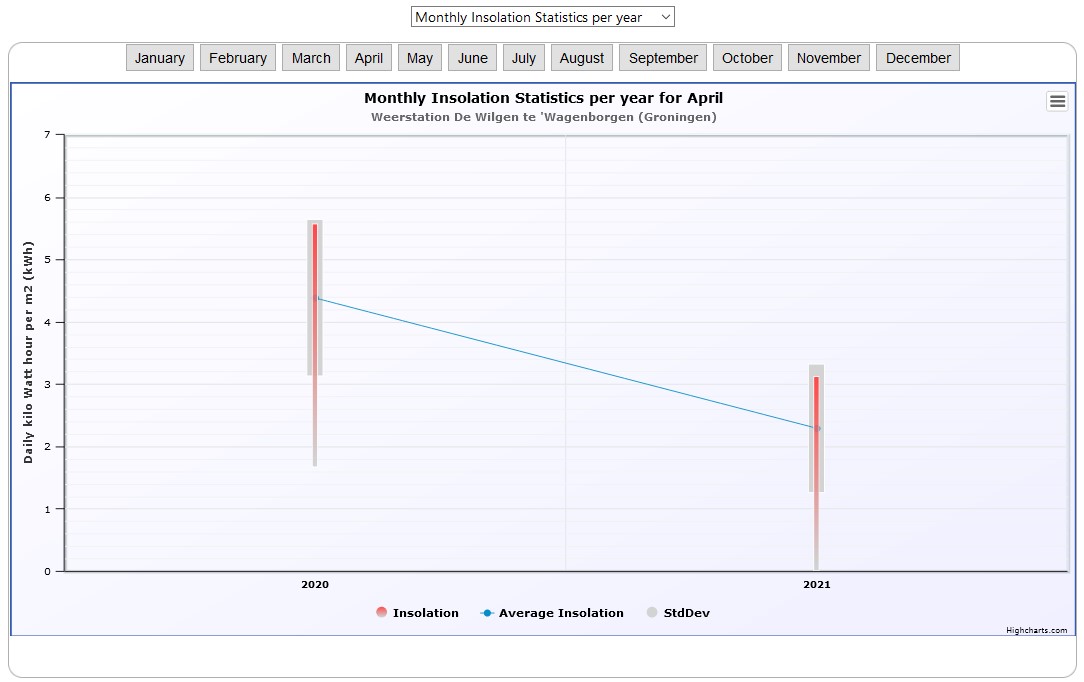Open September statistics
This screenshot has width=1084, height=682.
click(663, 58)
